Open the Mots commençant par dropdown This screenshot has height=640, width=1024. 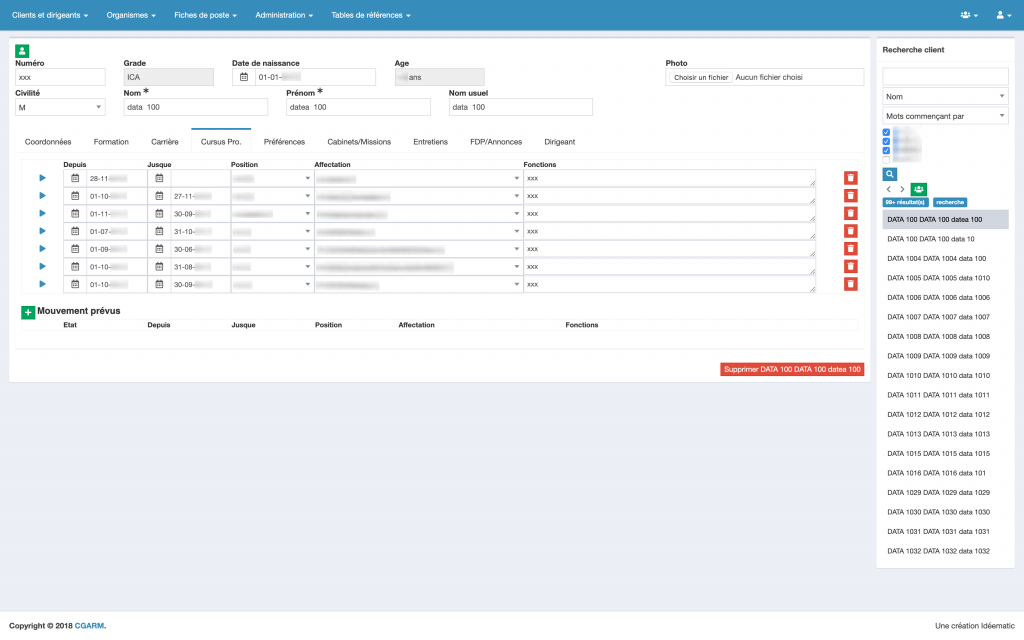[945, 116]
